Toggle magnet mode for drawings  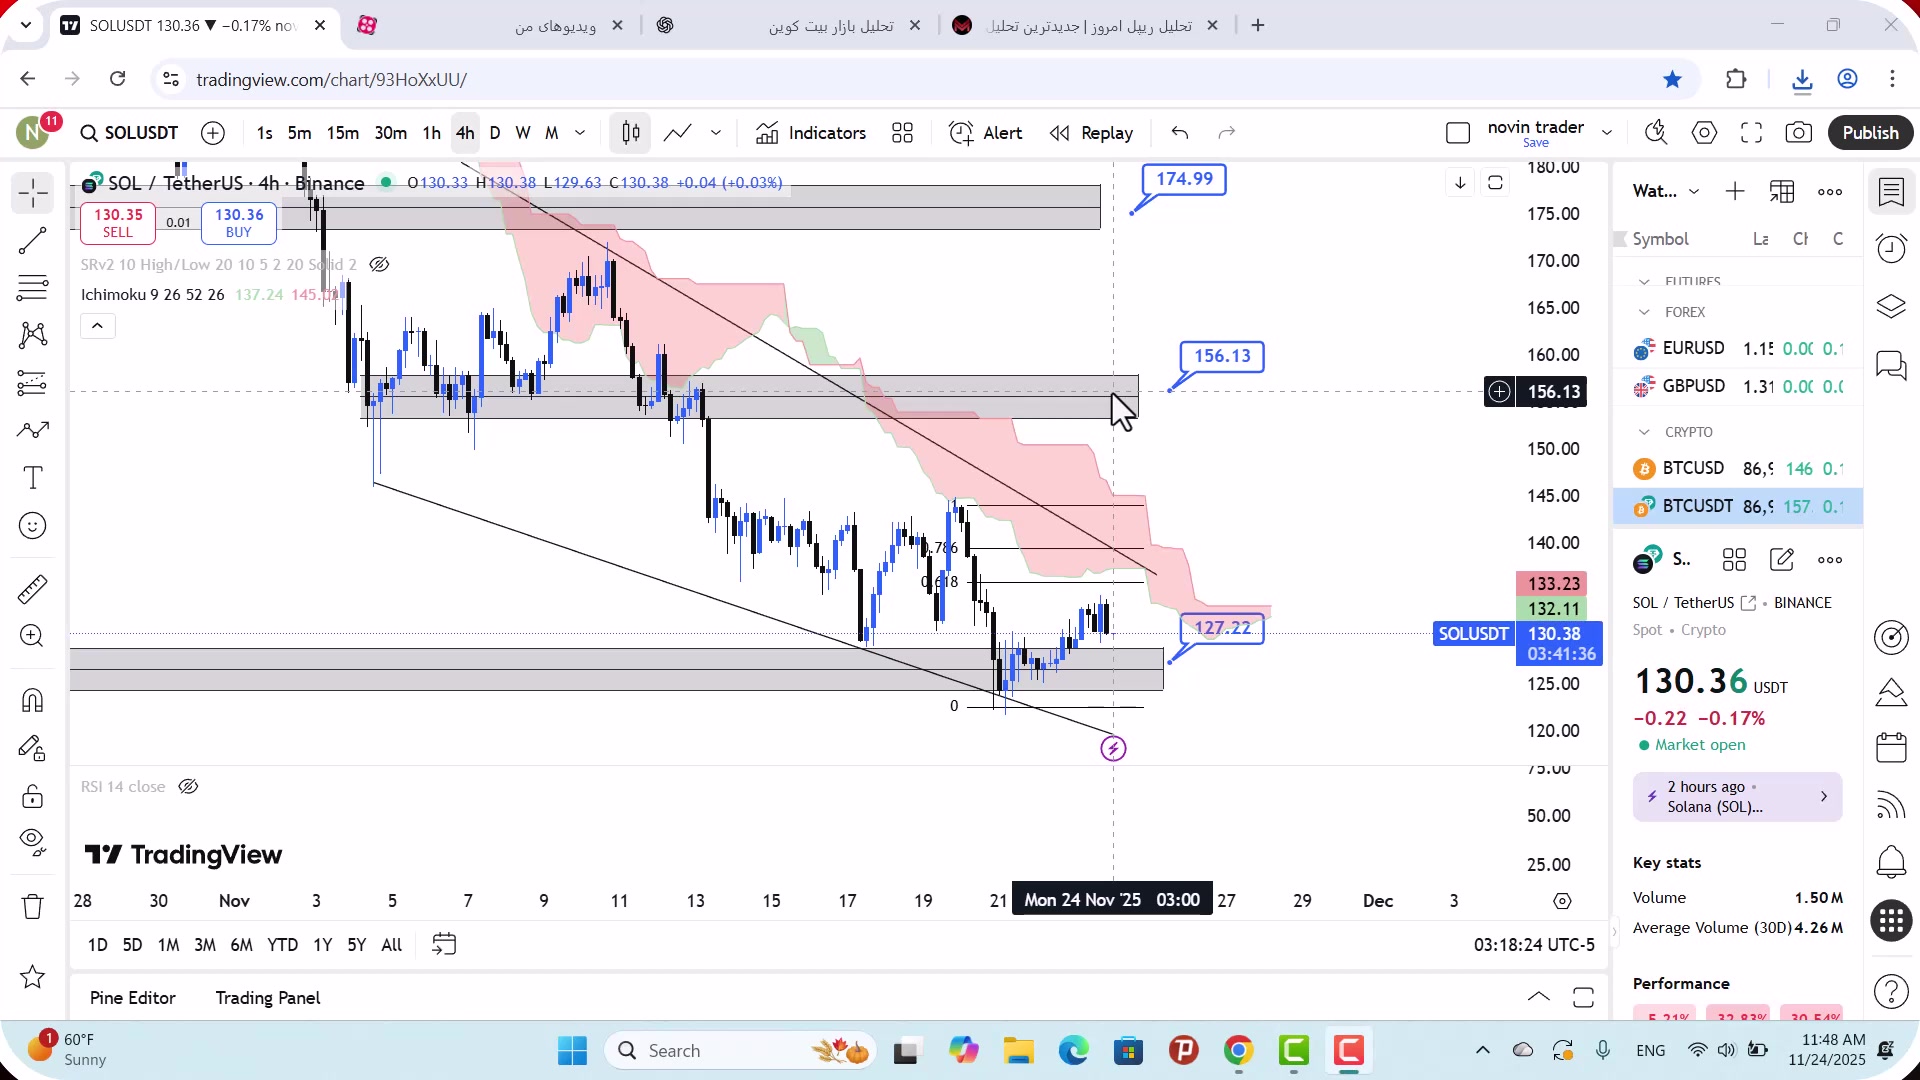click(x=33, y=700)
